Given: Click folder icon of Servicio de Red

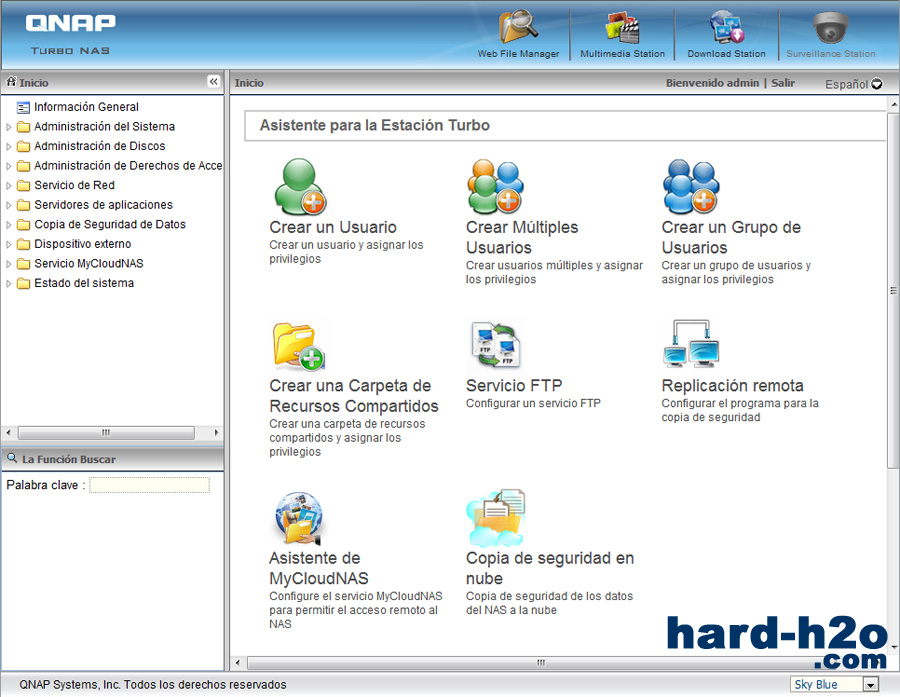Looking at the screenshot, I should point(24,185).
